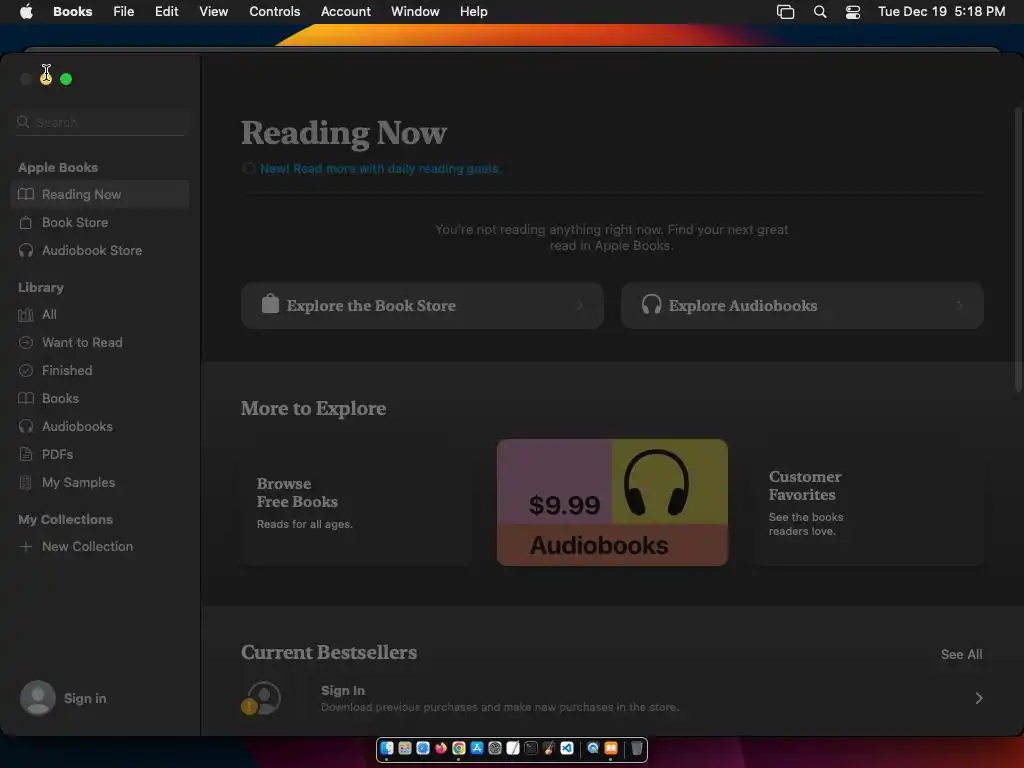Image resolution: width=1024 pixels, height=768 pixels.
Task: Expand the Sign In row chevron
Action: (x=978, y=698)
